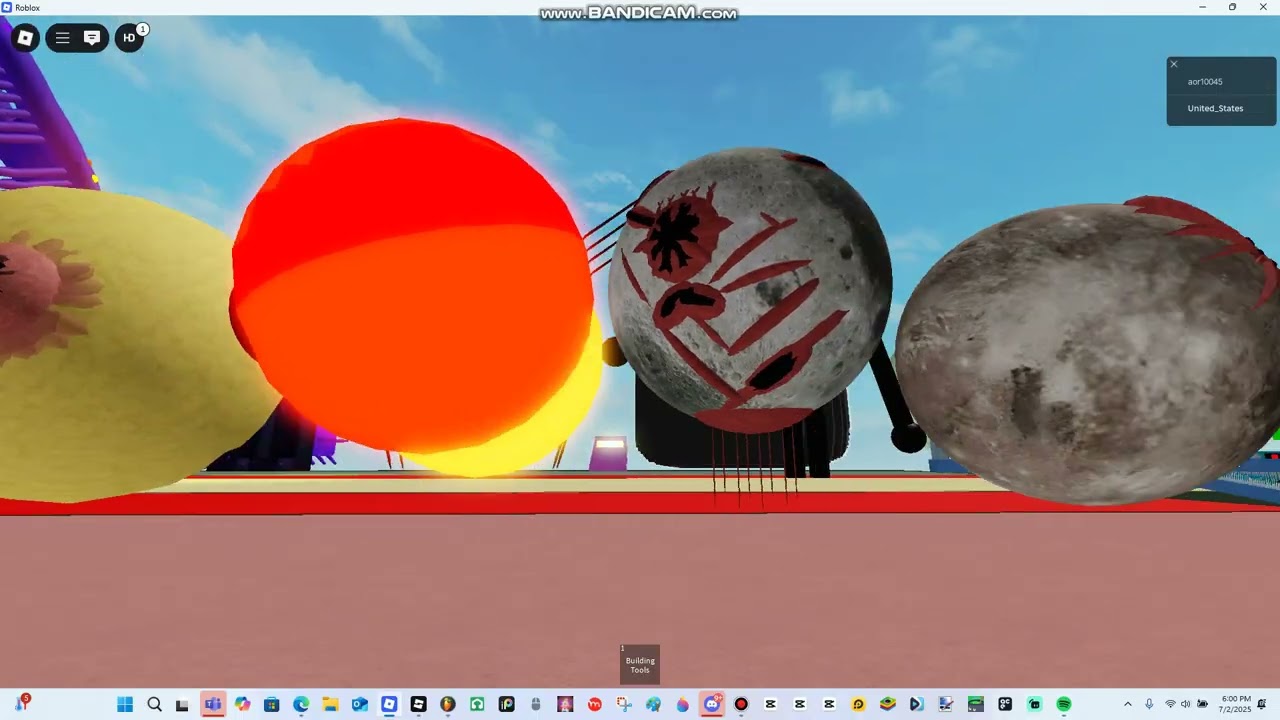Click the United_States team entry

pyautogui.click(x=1215, y=108)
